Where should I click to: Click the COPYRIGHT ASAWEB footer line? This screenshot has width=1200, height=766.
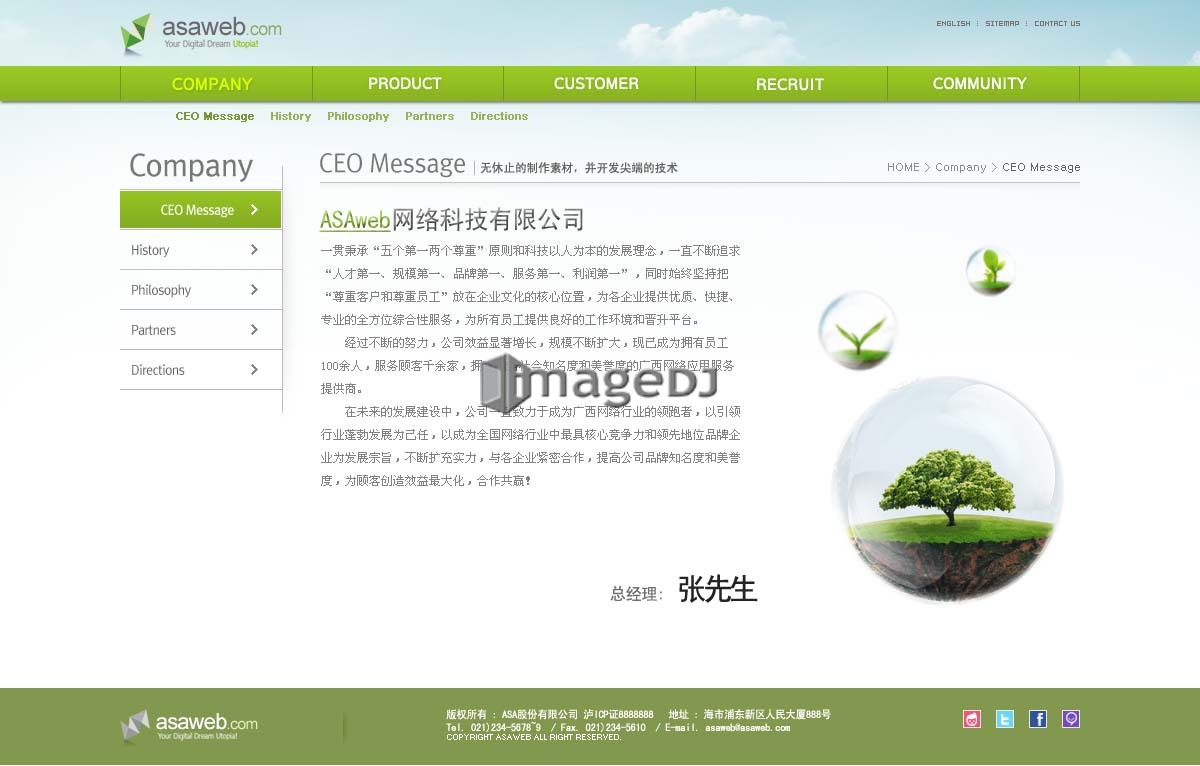click(534, 737)
